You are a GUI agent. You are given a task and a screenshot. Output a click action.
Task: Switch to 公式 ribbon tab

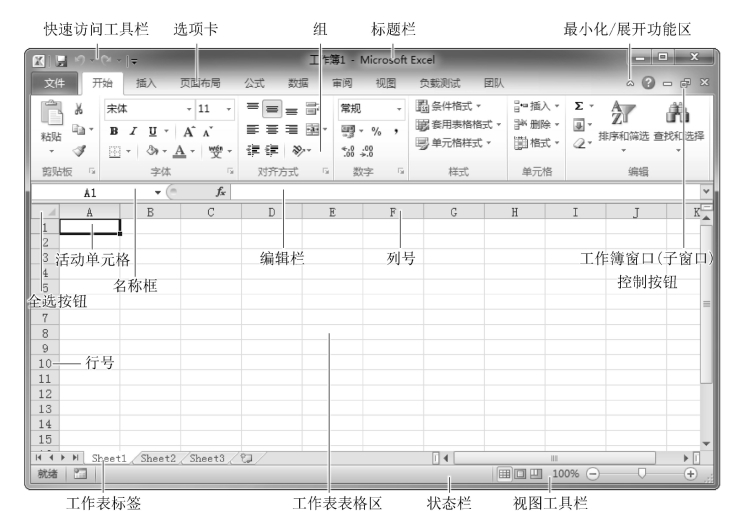[254, 83]
